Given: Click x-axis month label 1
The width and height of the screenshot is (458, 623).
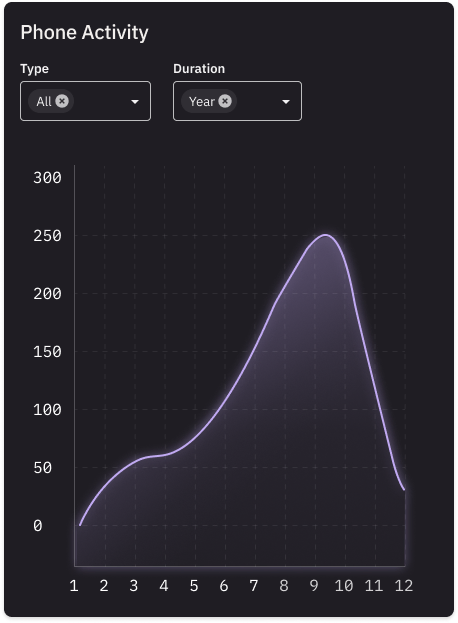Looking at the screenshot, I should pos(74,586).
